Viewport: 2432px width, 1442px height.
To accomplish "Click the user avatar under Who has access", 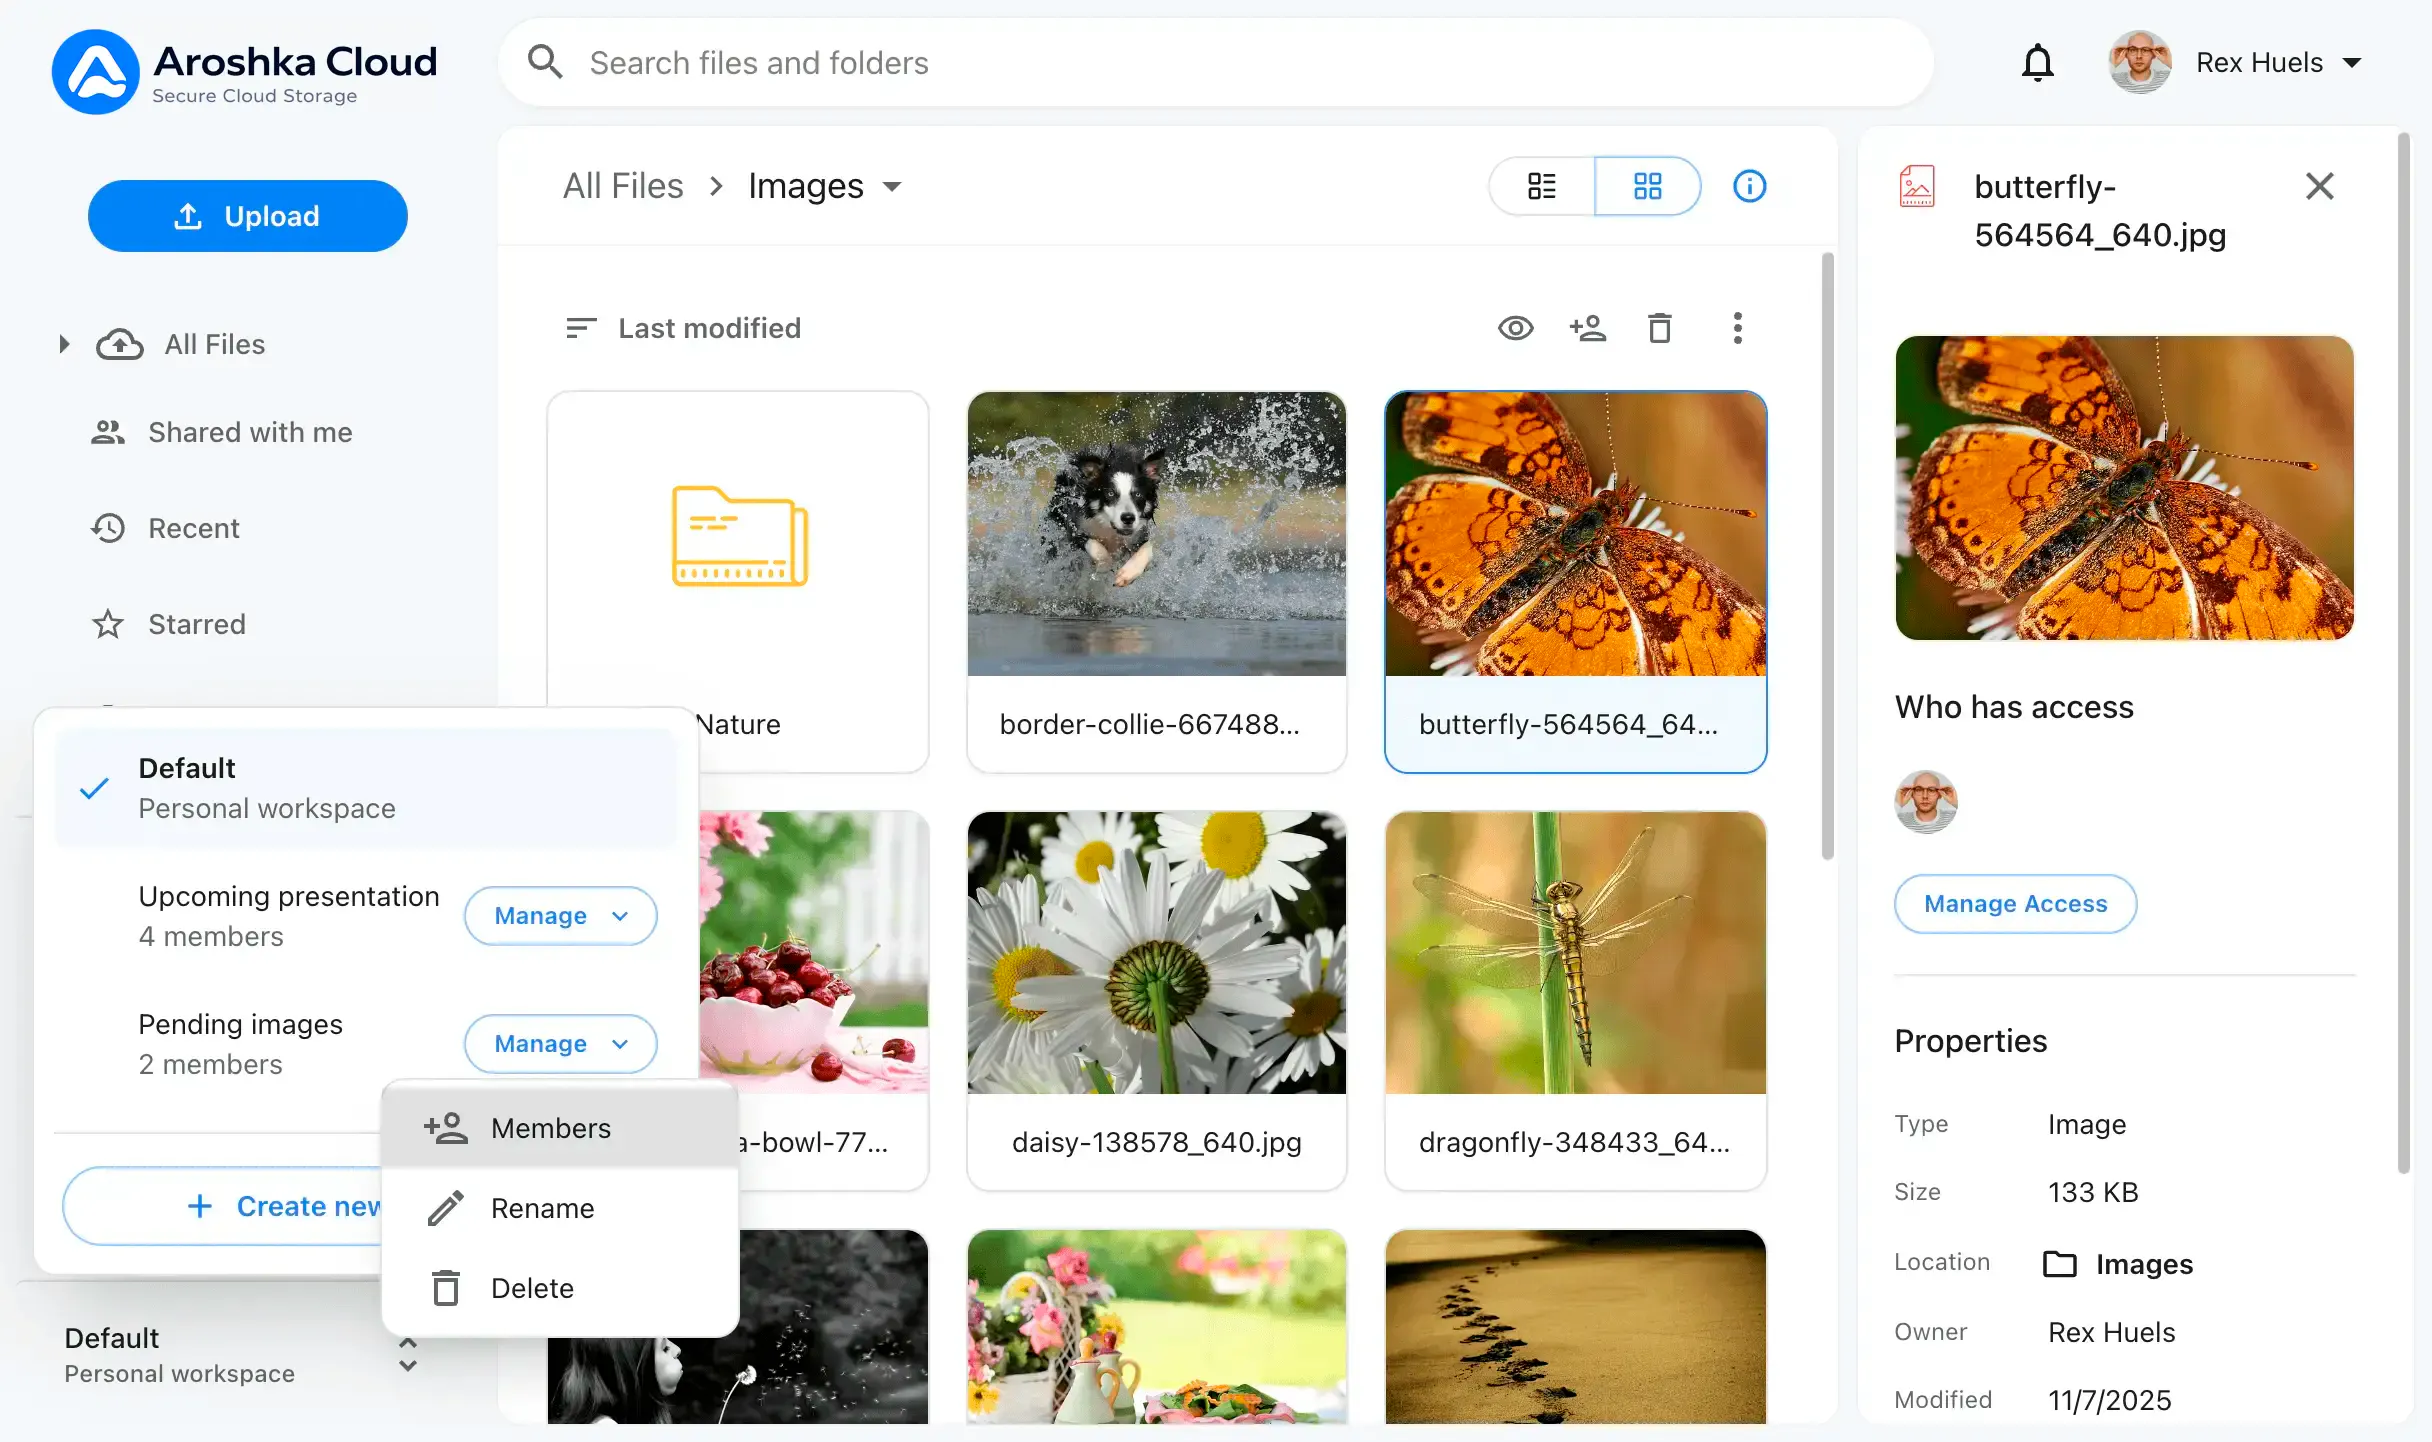I will 1926,802.
